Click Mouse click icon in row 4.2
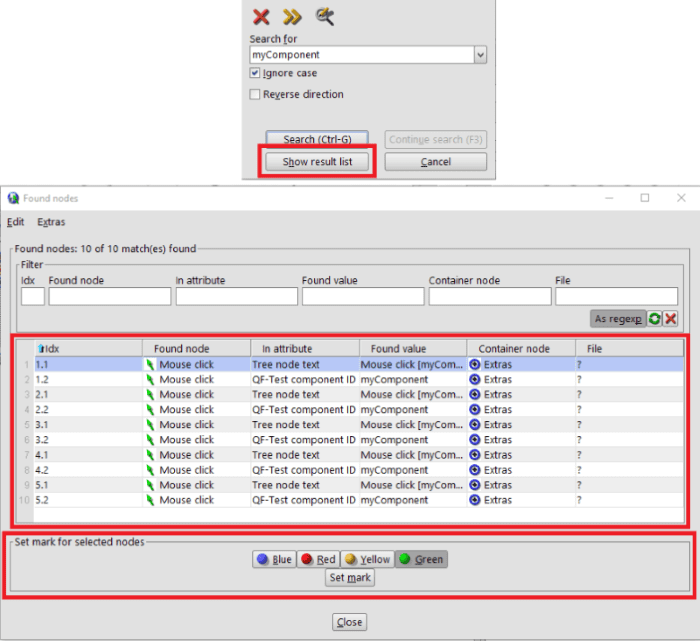The width and height of the screenshot is (700, 641). click(150, 470)
